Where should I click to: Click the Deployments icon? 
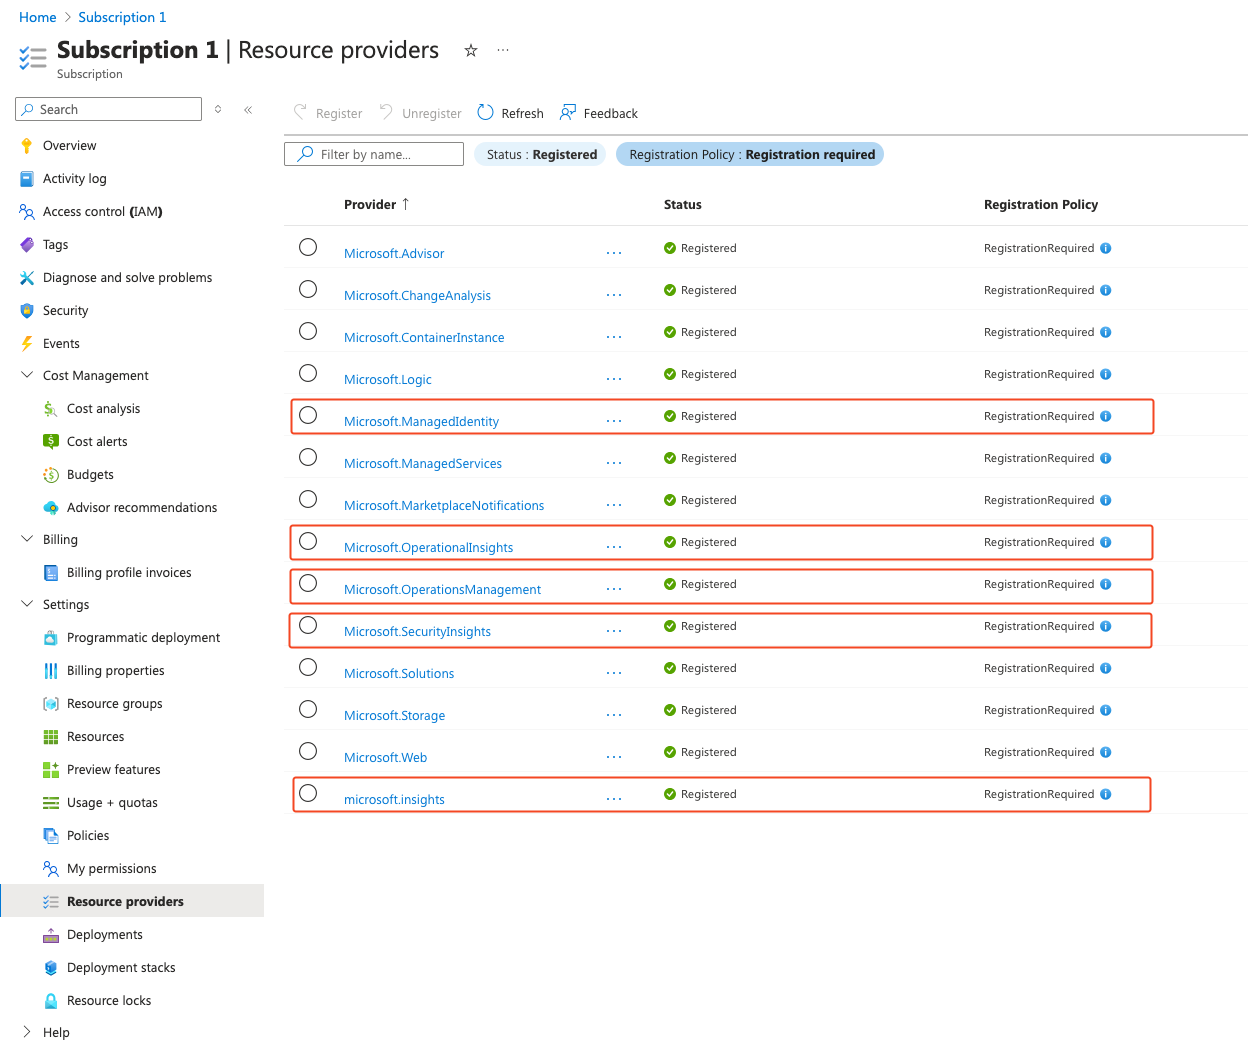pyautogui.click(x=51, y=935)
